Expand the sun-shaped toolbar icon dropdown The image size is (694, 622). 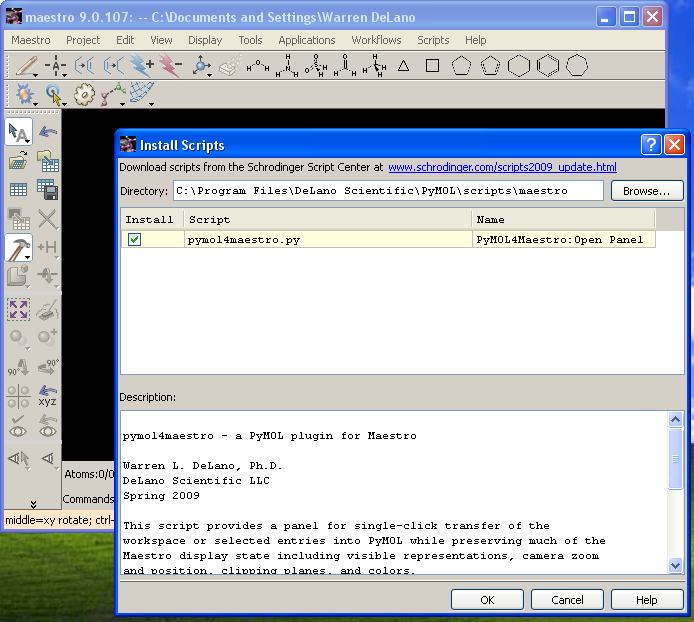[x=35, y=104]
